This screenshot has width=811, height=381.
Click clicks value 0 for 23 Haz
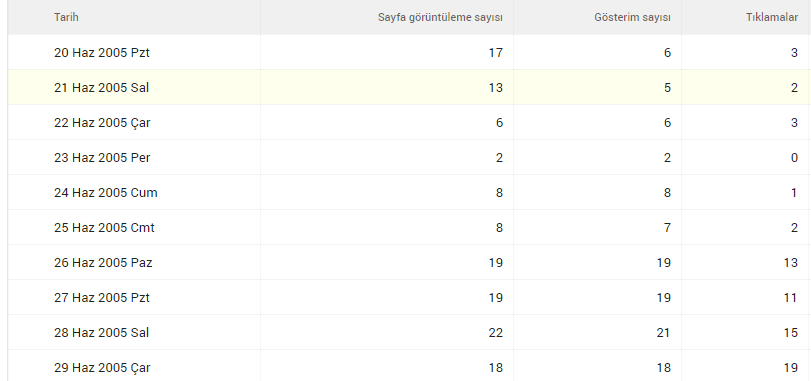[794, 158]
